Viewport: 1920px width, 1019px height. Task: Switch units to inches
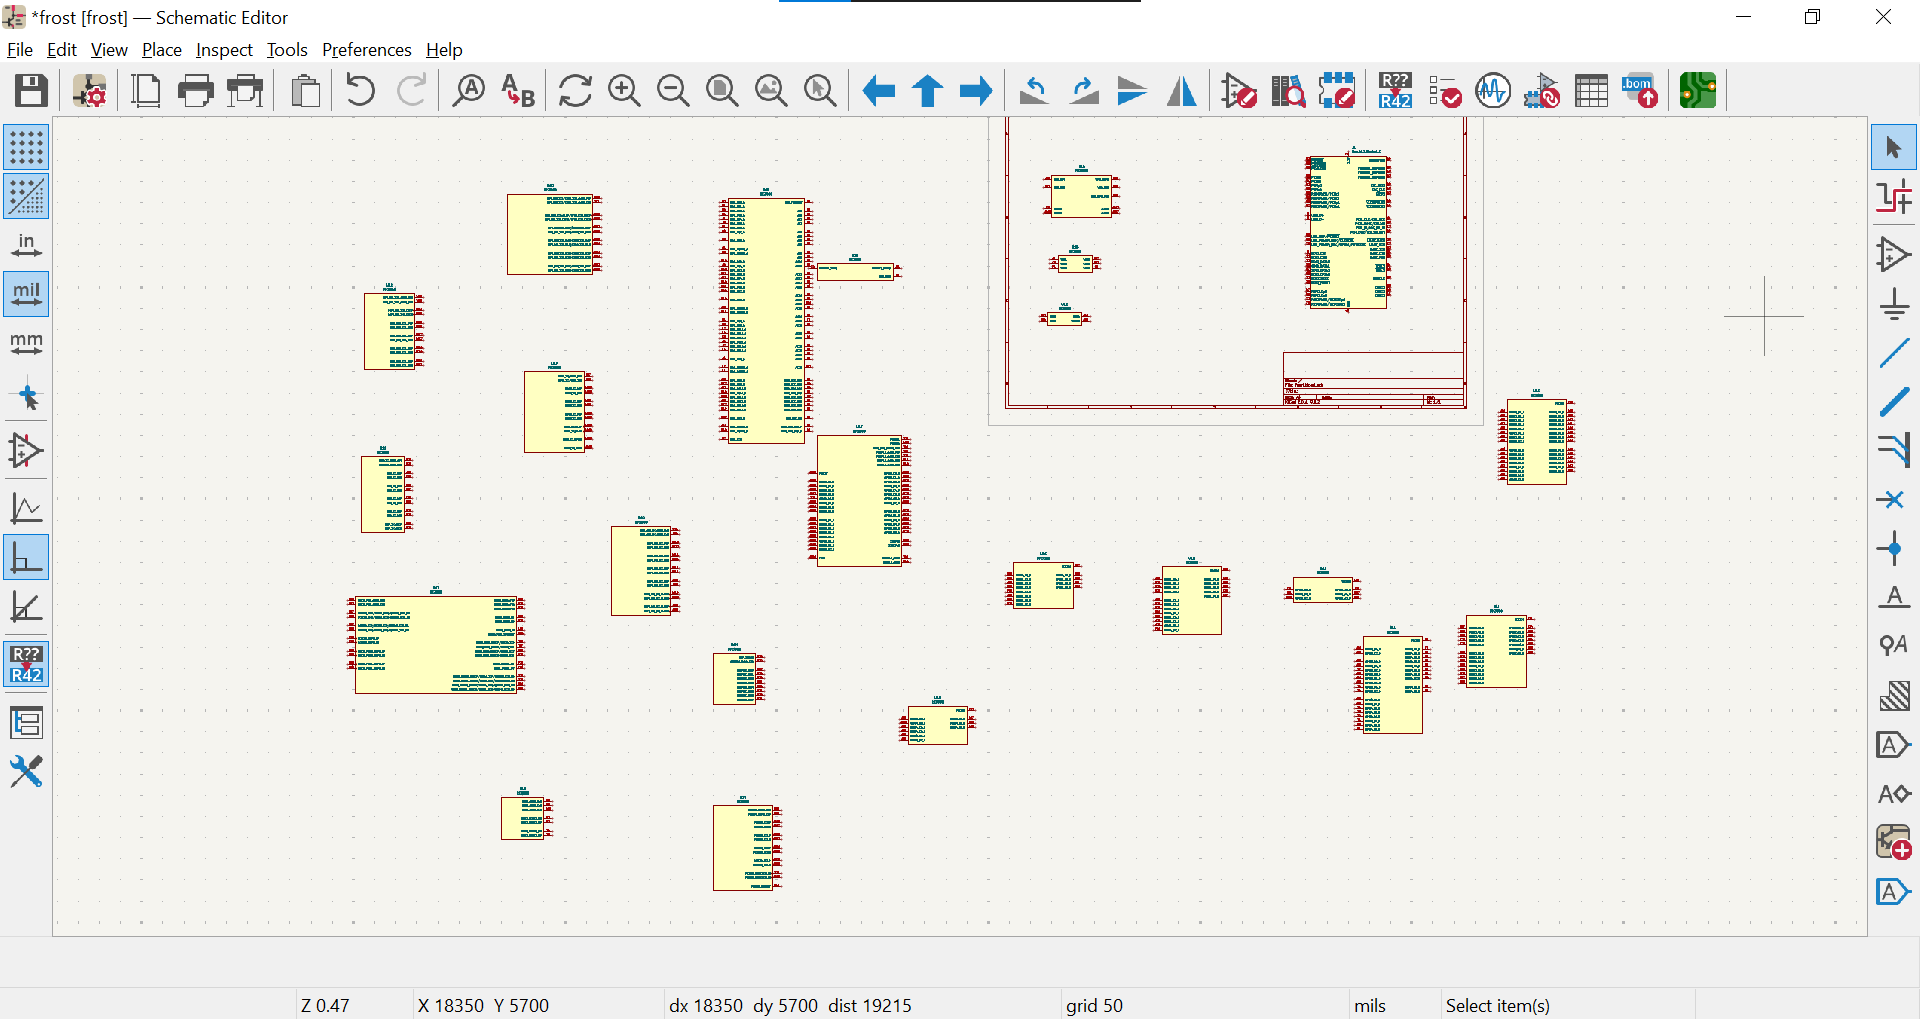(x=26, y=246)
